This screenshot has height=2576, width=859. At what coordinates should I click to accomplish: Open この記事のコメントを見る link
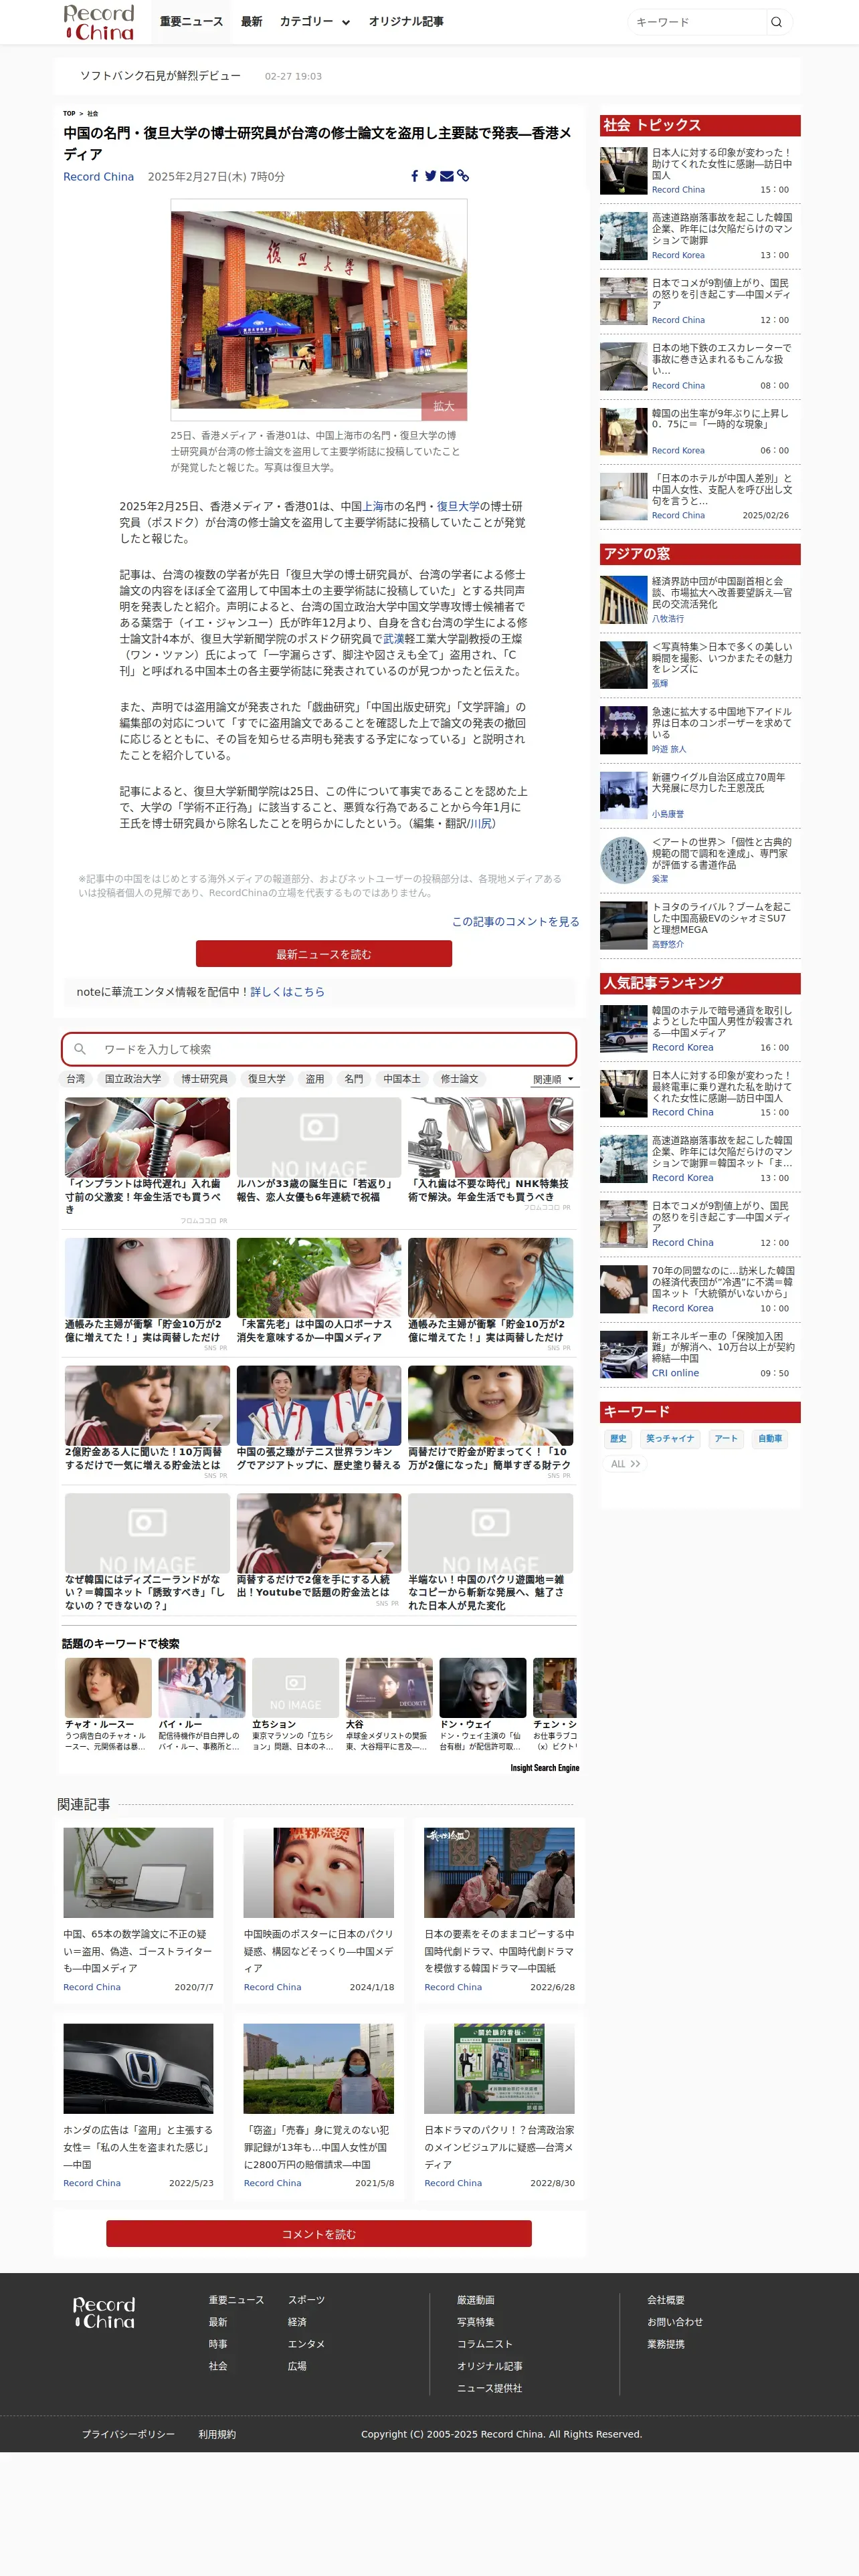click(515, 921)
